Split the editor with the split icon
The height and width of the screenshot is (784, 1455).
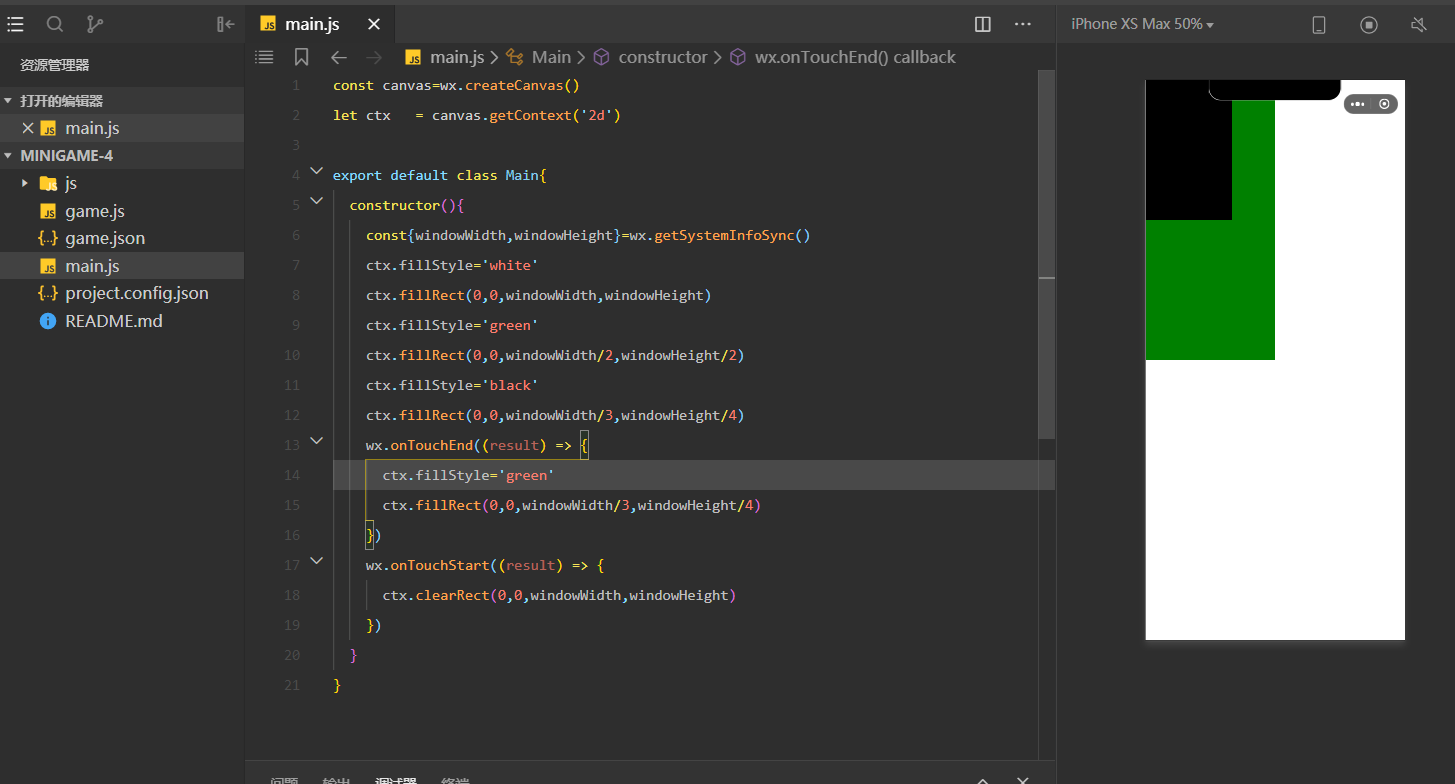pyautogui.click(x=983, y=24)
